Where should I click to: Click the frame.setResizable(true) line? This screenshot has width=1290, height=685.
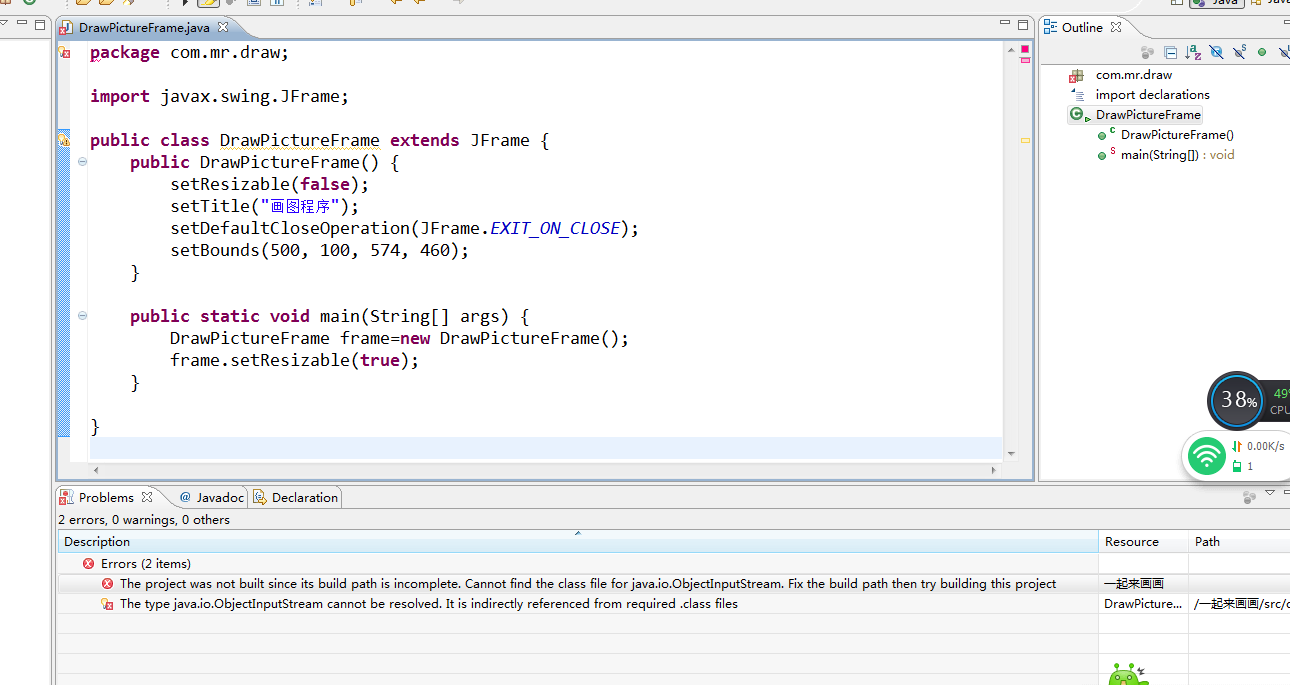click(294, 360)
